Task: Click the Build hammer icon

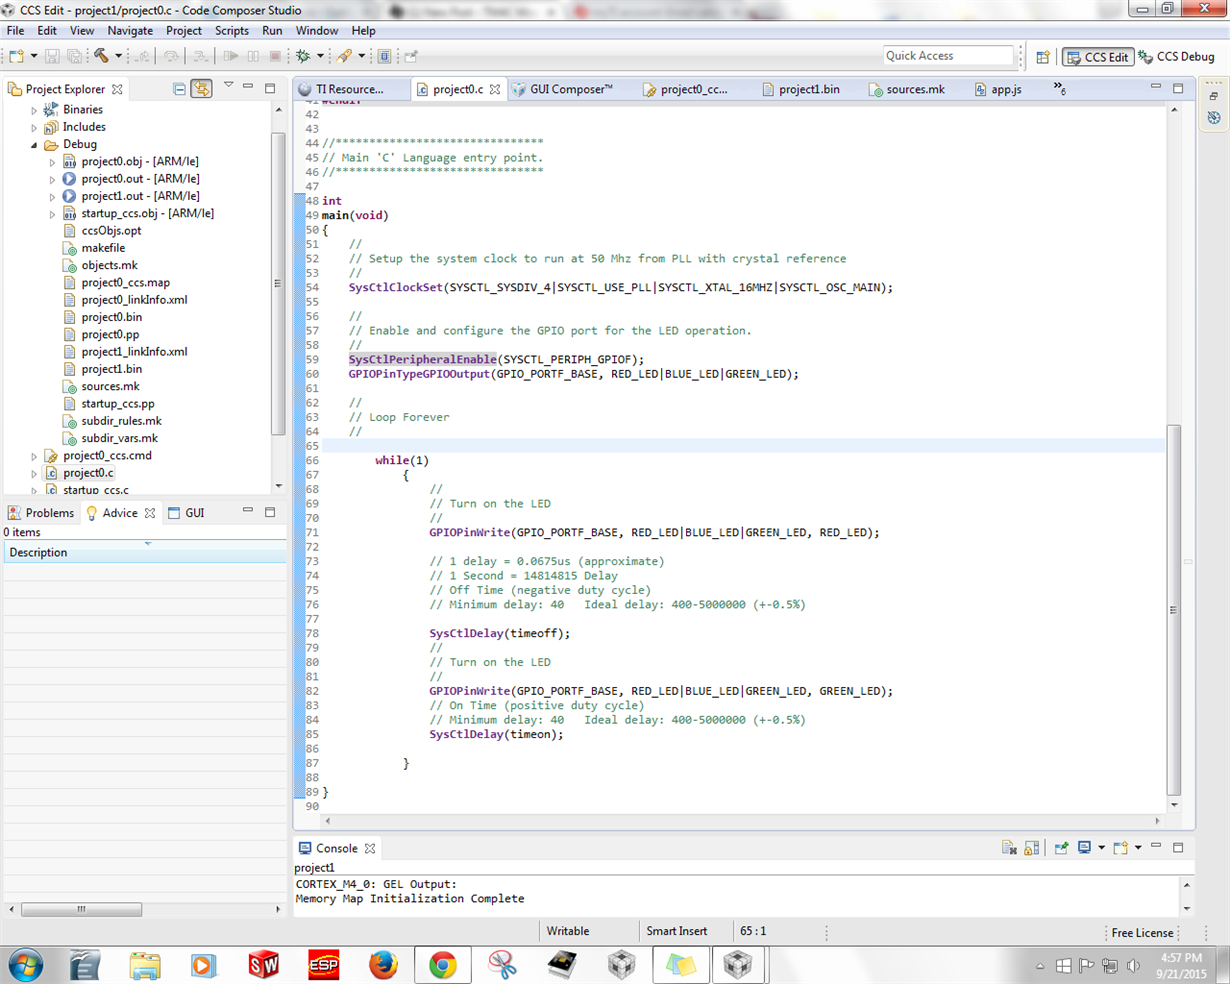Action: tap(101, 56)
